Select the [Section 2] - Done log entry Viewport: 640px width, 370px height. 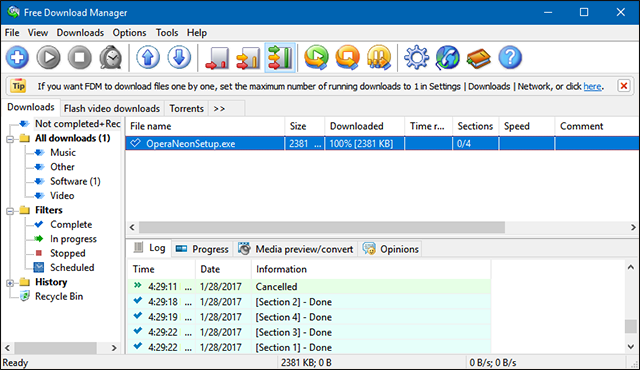(x=309, y=302)
